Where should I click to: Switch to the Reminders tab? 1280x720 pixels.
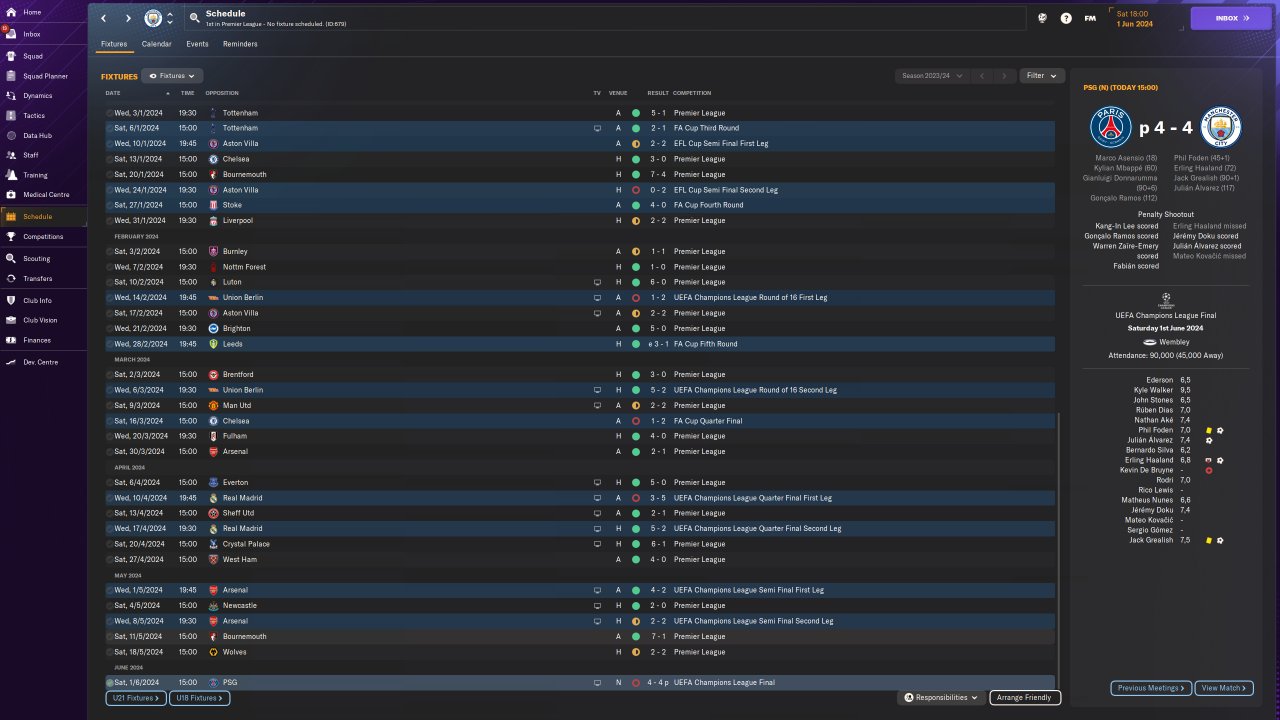click(240, 44)
